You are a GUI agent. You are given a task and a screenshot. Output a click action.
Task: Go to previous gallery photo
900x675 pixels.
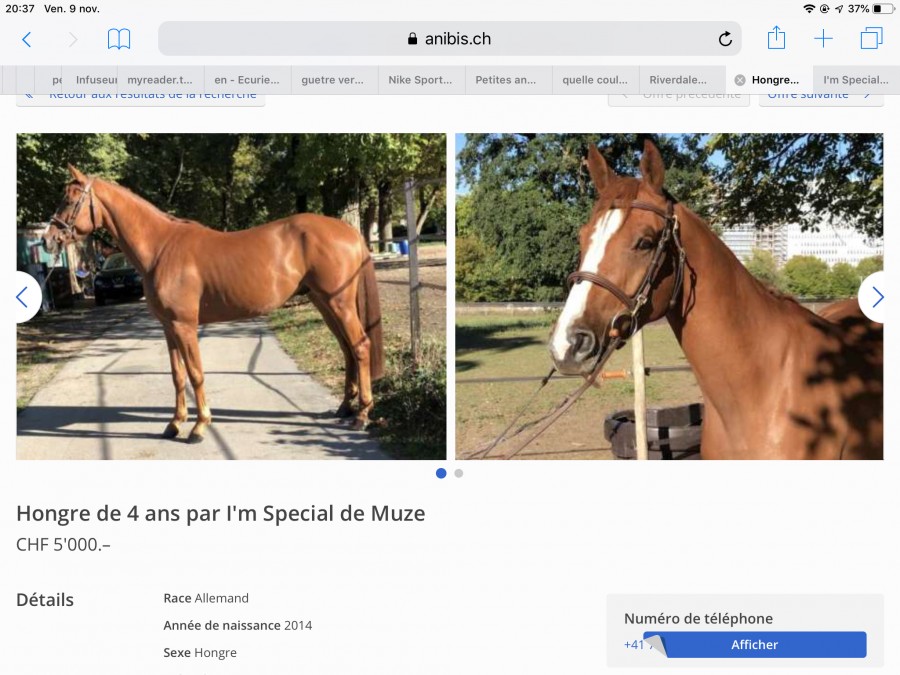pos(23,297)
